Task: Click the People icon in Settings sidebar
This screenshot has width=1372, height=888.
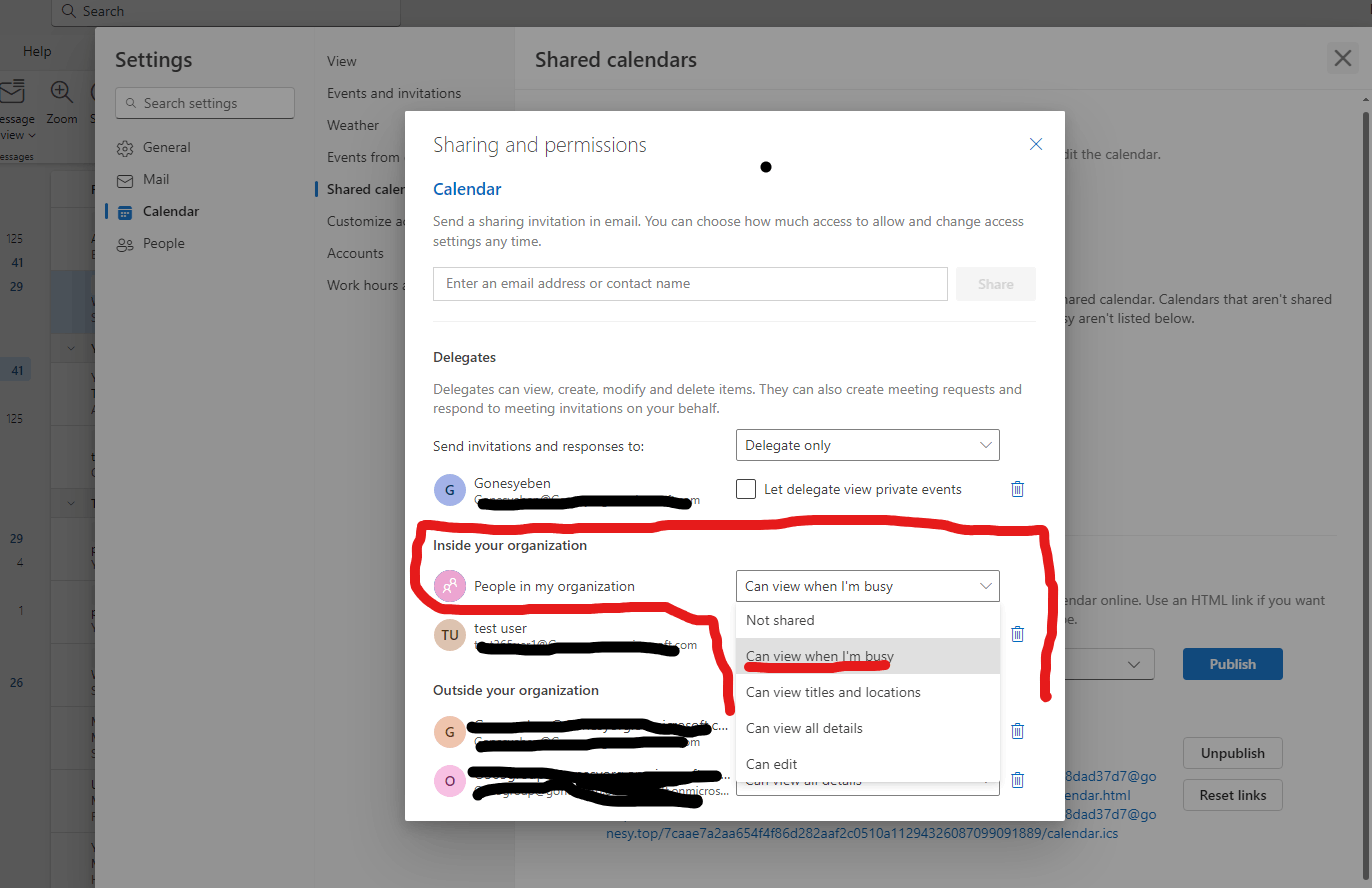Action: click(x=125, y=244)
